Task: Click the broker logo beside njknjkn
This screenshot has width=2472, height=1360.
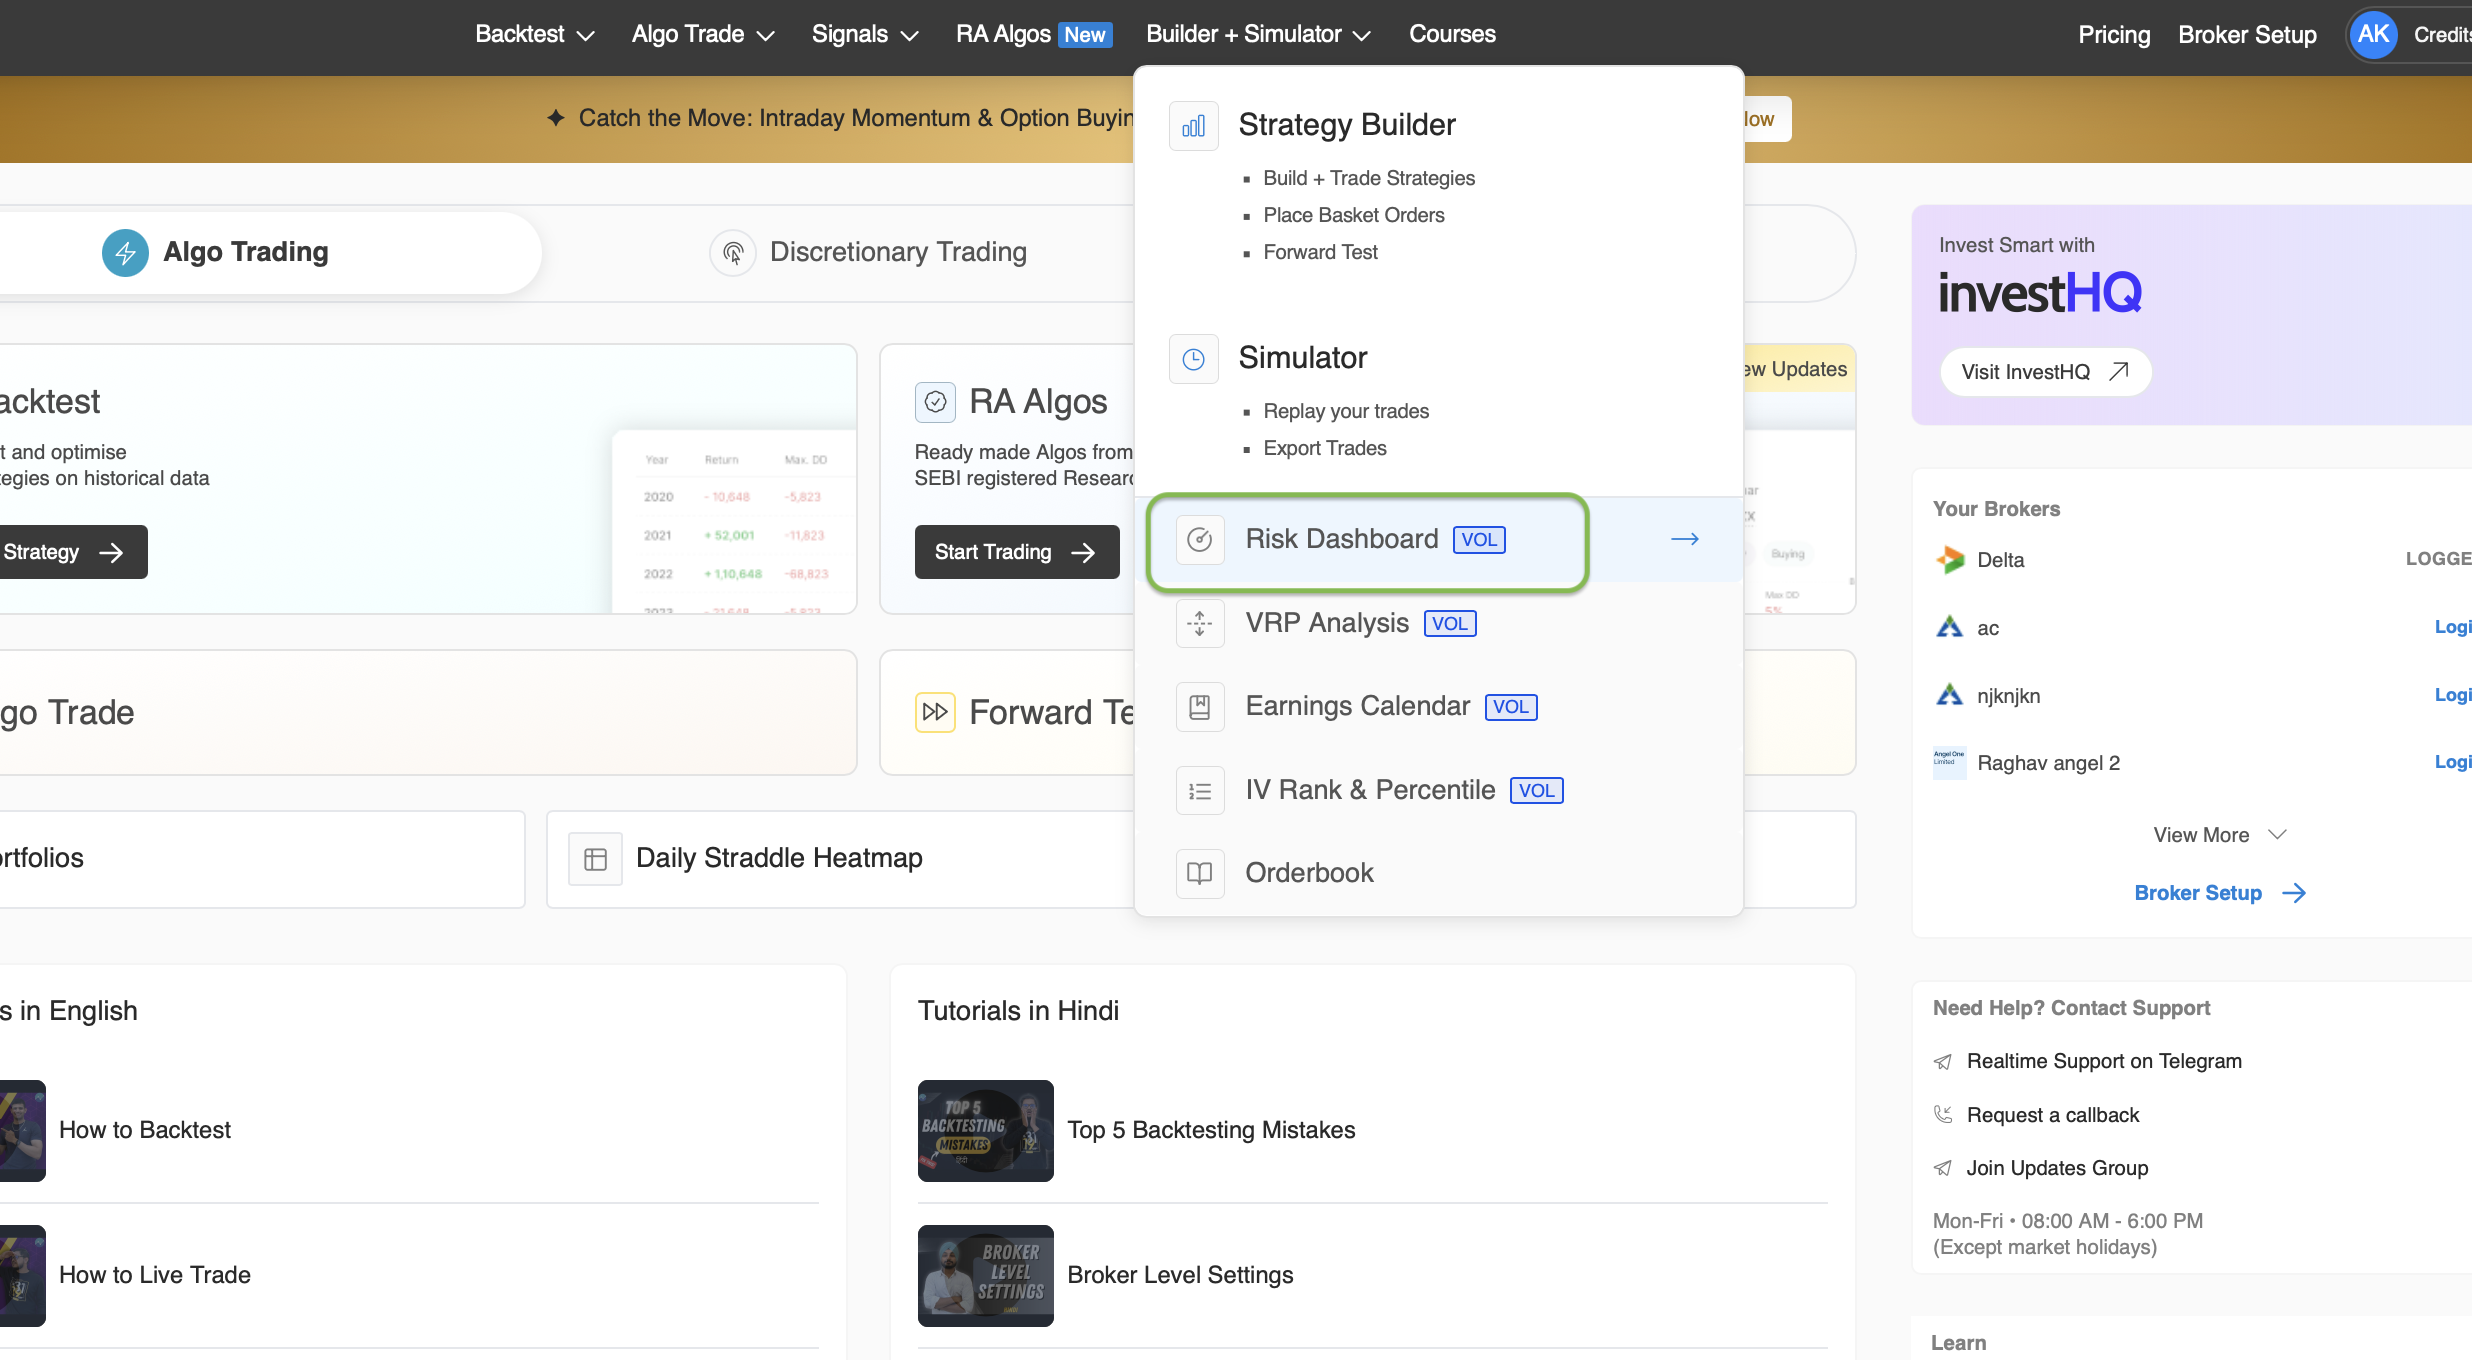Action: pos(1950,695)
